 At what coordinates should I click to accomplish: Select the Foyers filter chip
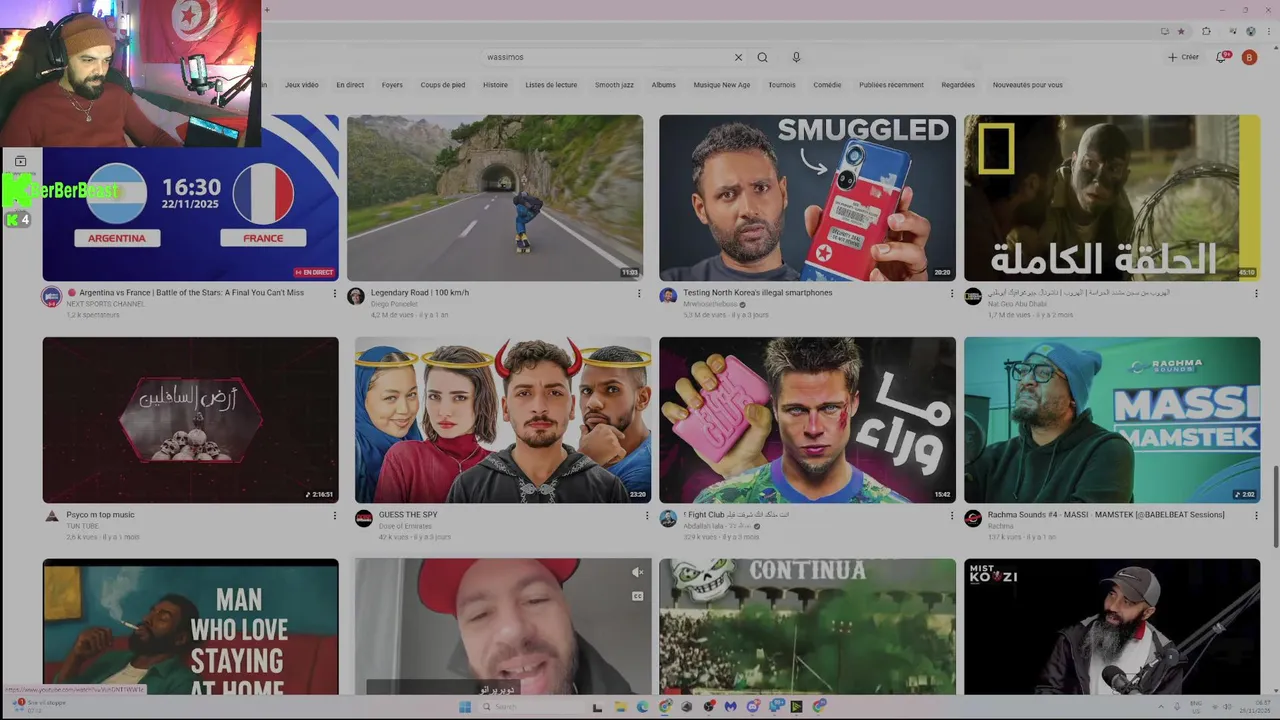[x=392, y=85]
